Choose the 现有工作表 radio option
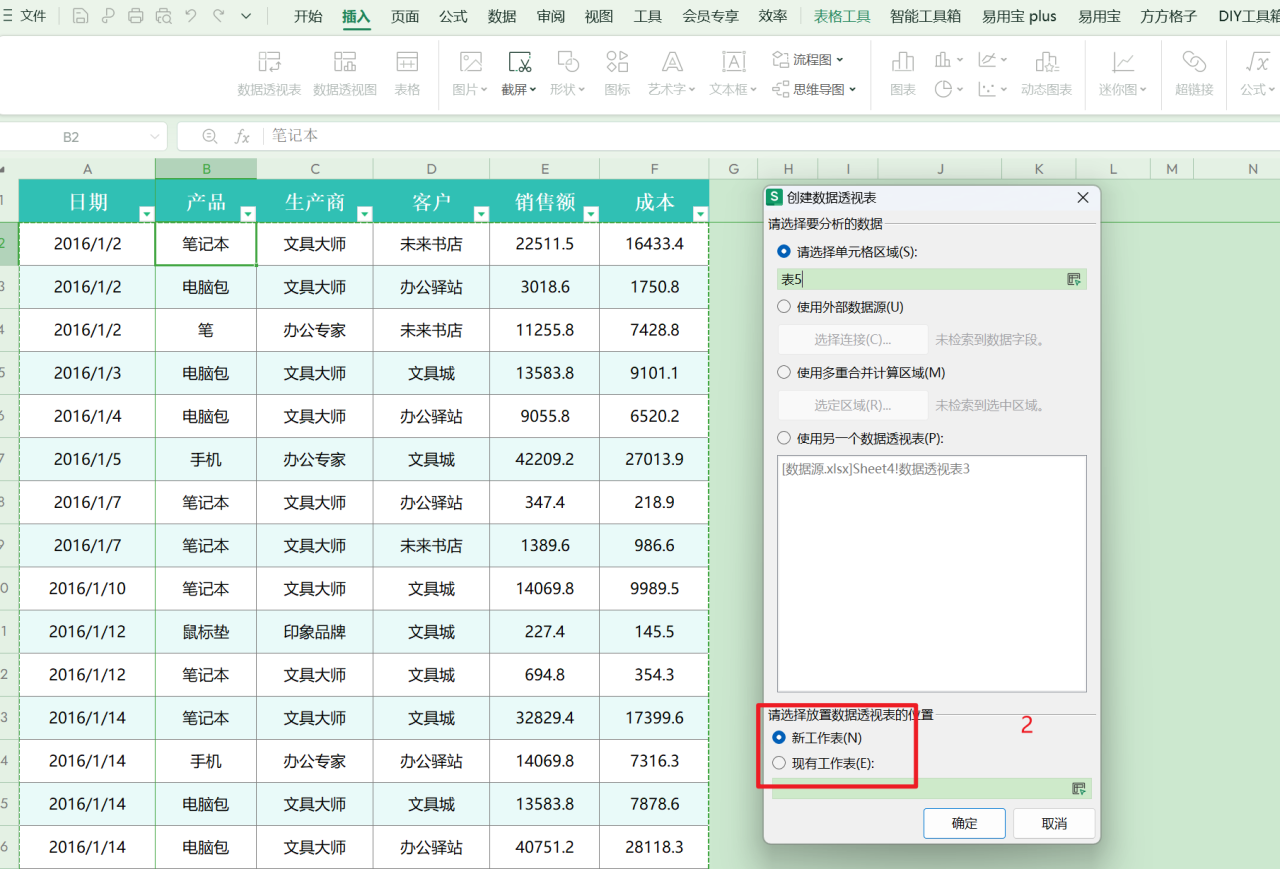 779,763
